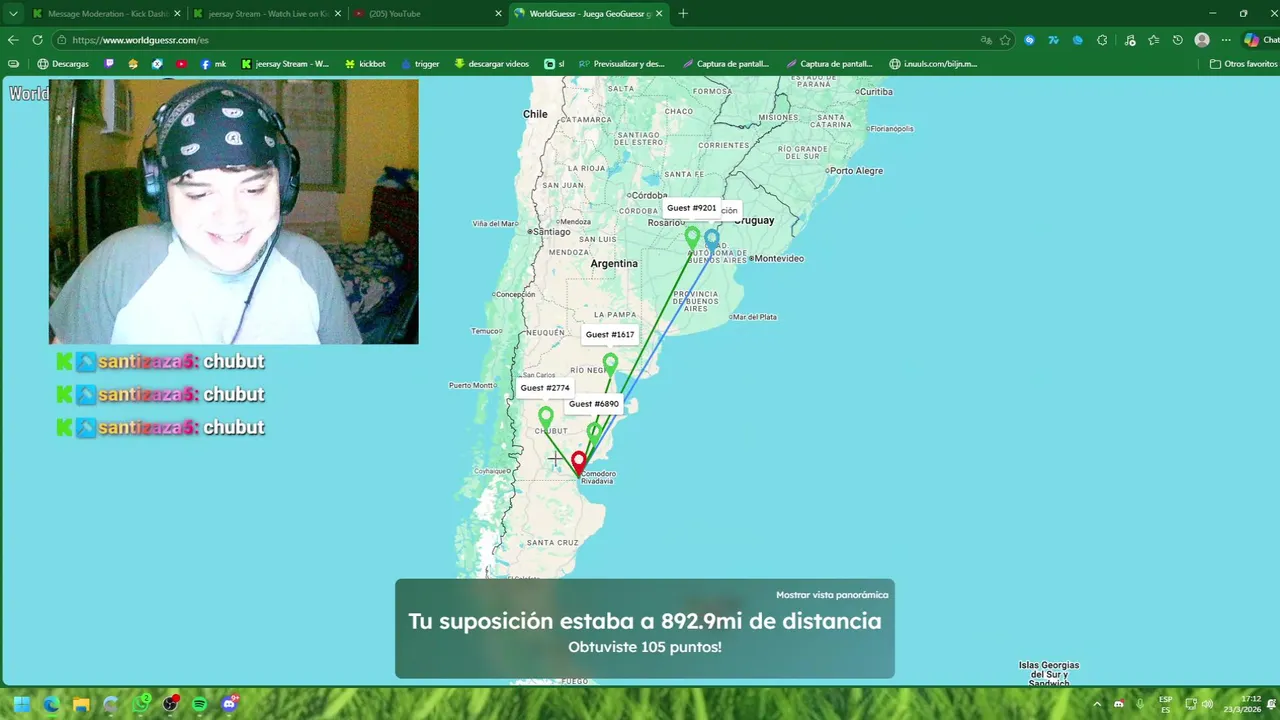Click the Guest #6890 label
1280x720 pixels.
(x=594, y=404)
